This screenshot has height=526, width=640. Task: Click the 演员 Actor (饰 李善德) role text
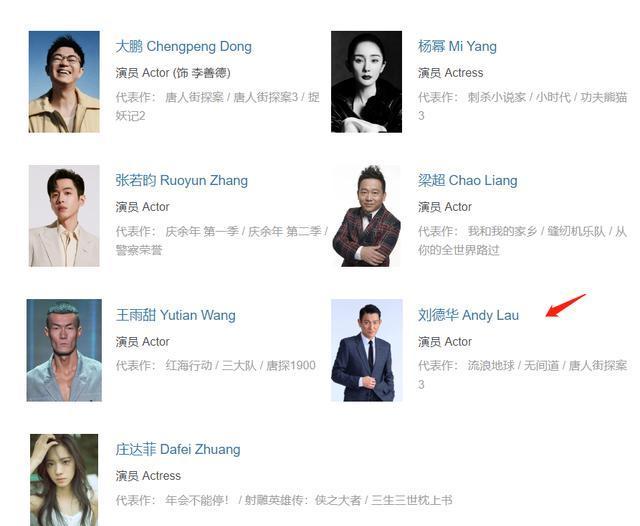click(173, 73)
